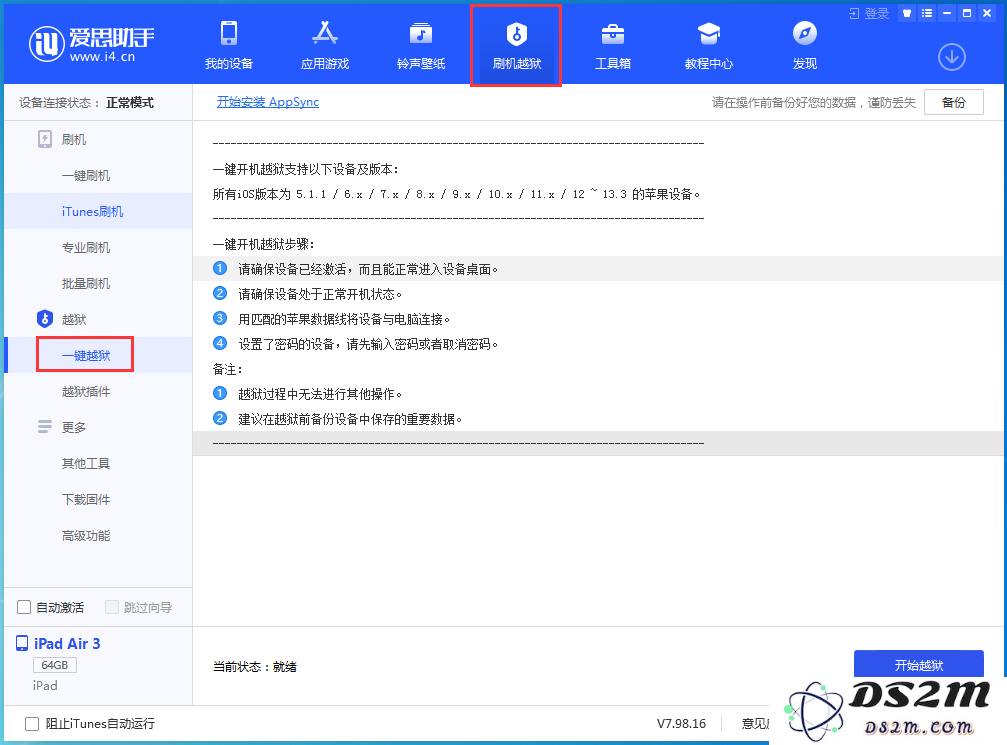Image resolution: width=1007 pixels, height=745 pixels.
Task: Open the 教程中心 graduation cap icon
Action: 709,33
